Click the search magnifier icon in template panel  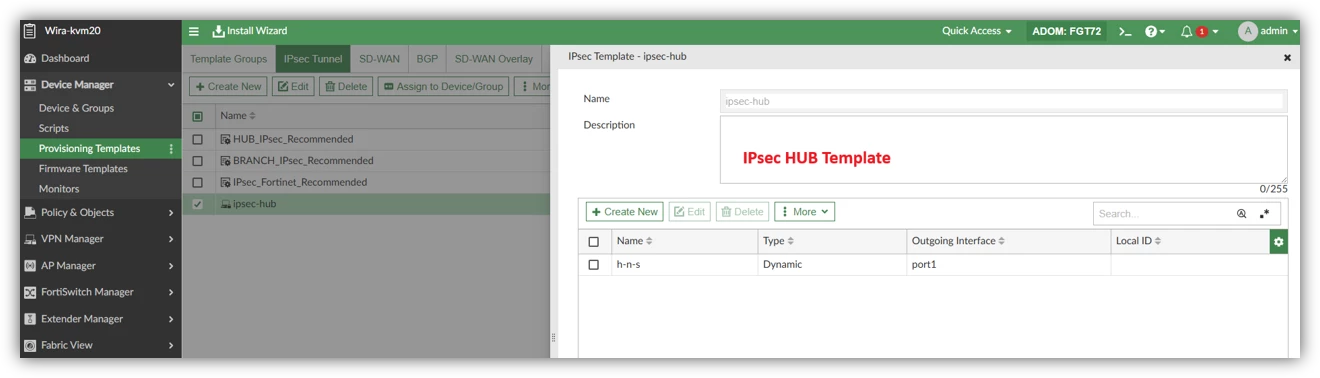click(1241, 213)
